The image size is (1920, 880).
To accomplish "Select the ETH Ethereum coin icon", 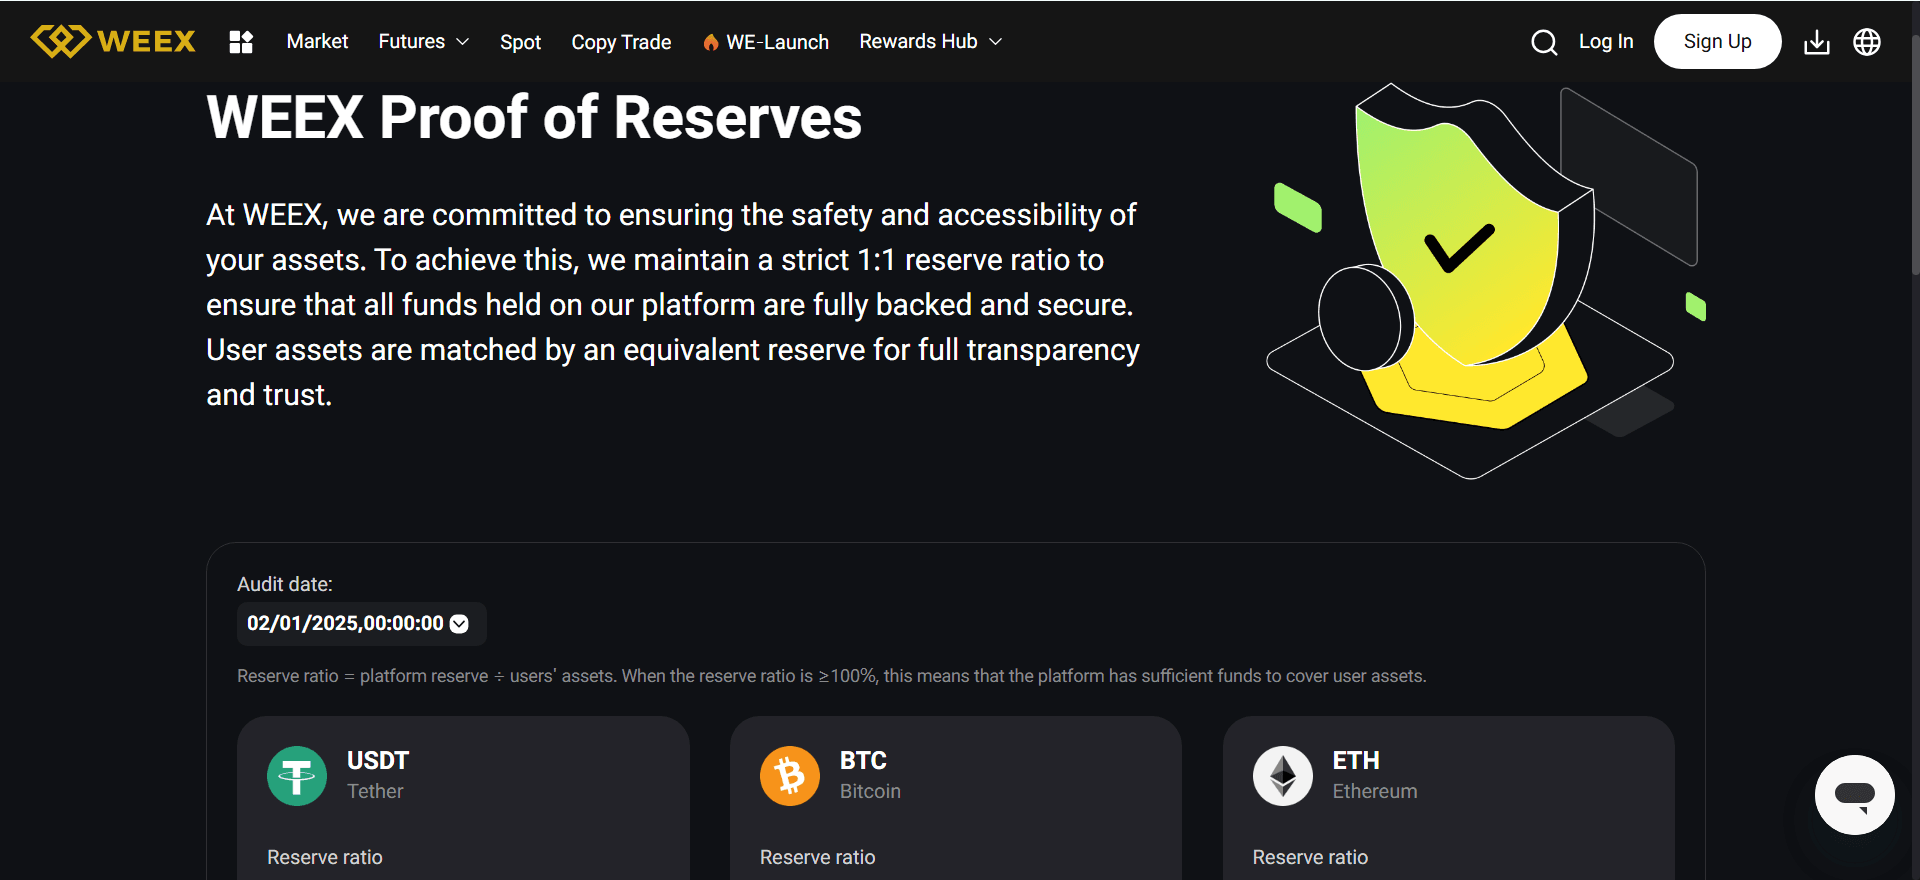I will coord(1283,775).
